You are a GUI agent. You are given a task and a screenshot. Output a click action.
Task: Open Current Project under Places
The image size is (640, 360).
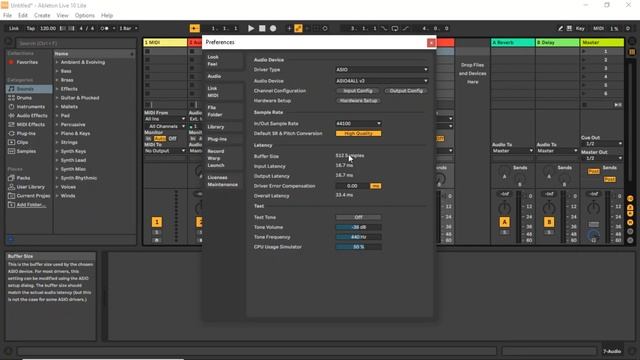33,196
